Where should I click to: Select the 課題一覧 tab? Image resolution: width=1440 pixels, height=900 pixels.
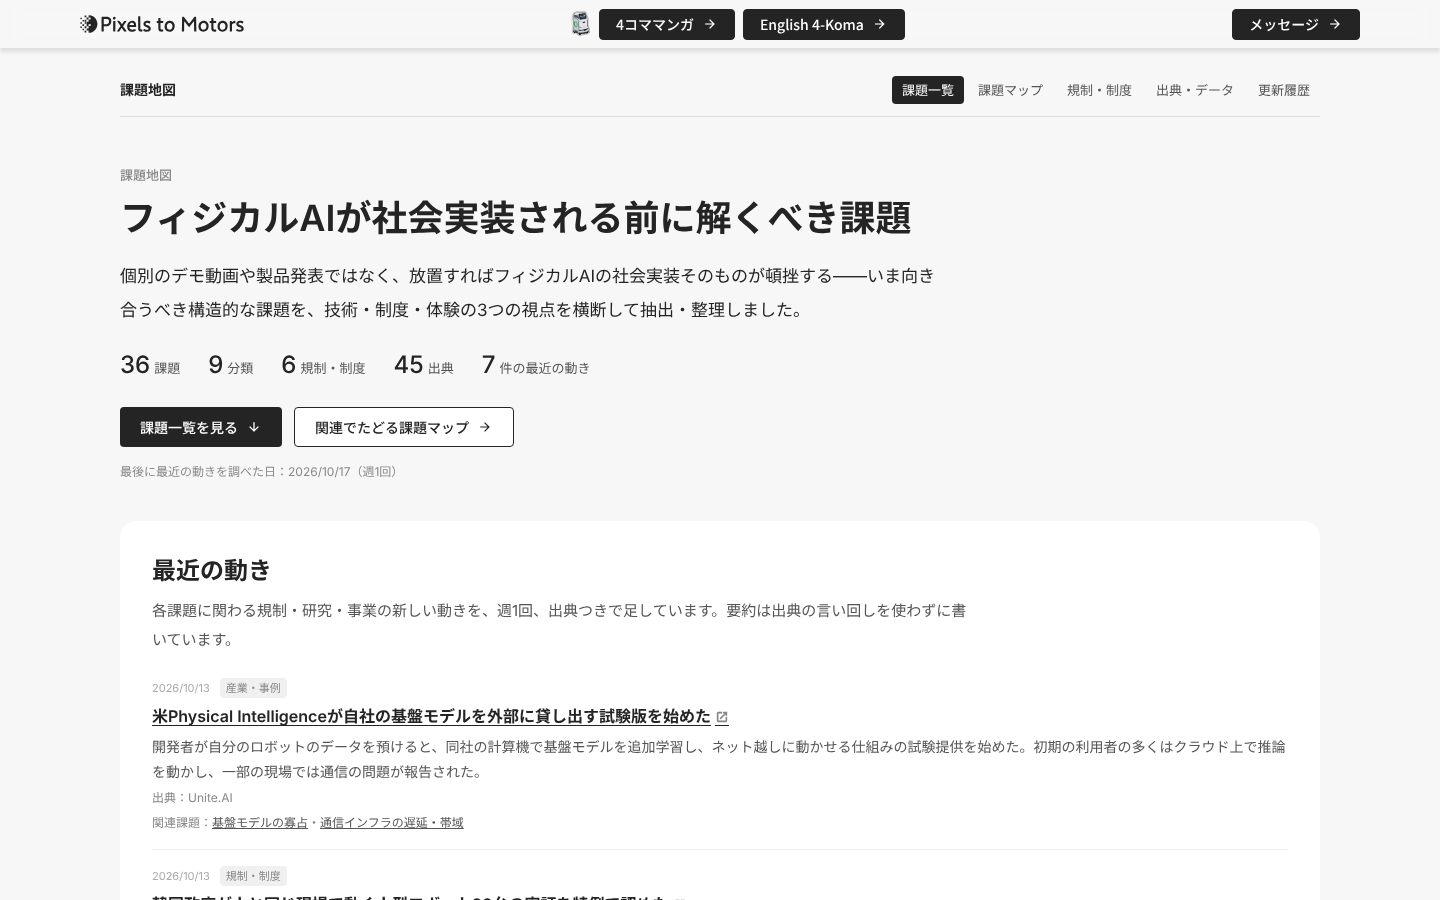point(928,90)
